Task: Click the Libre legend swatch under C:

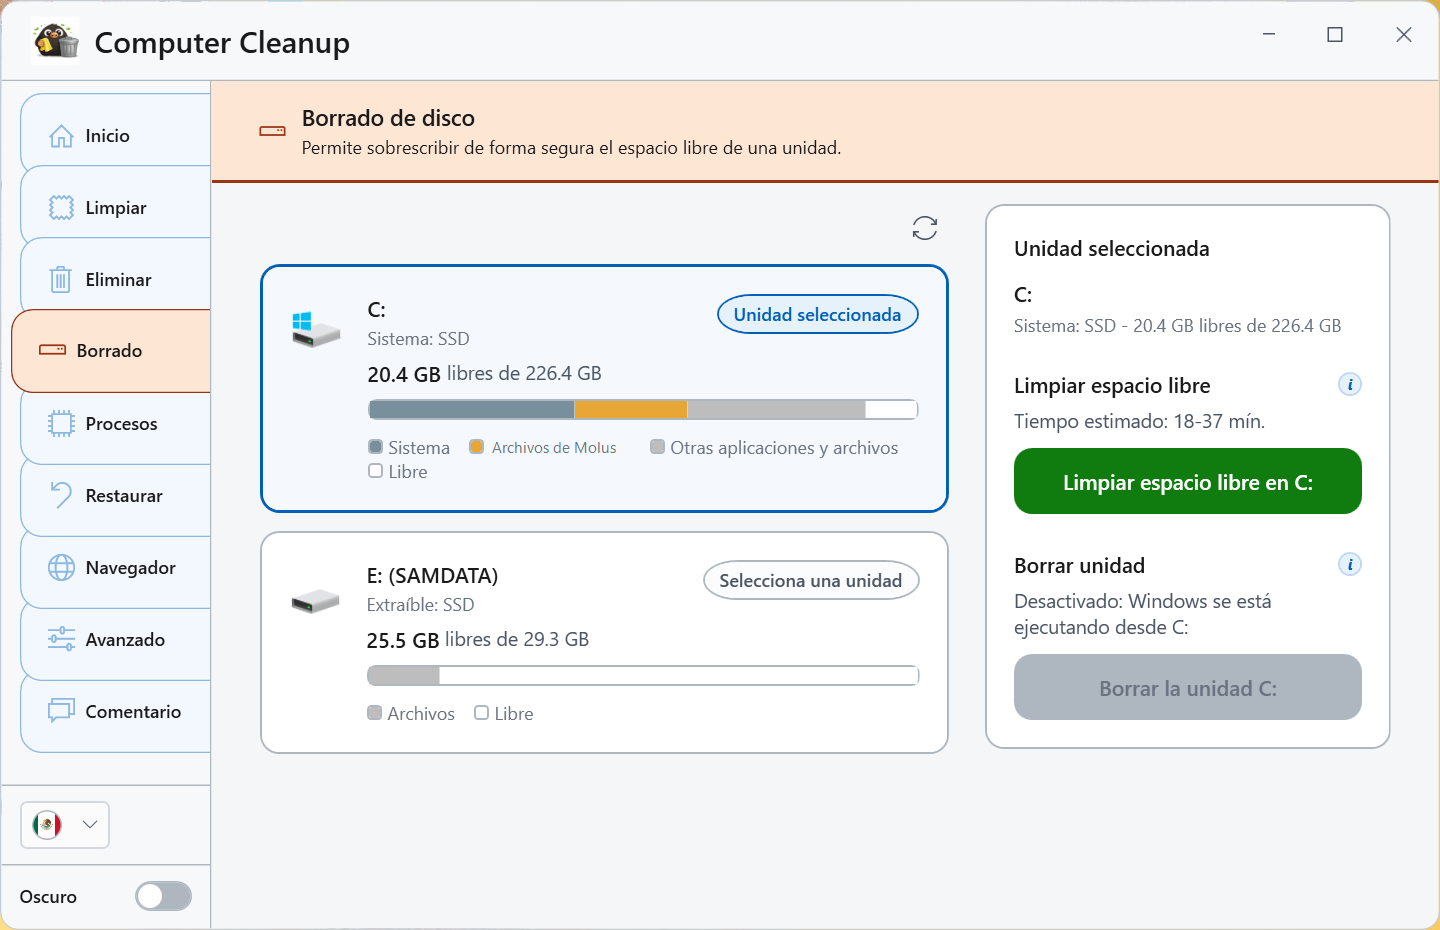Action: click(x=376, y=471)
